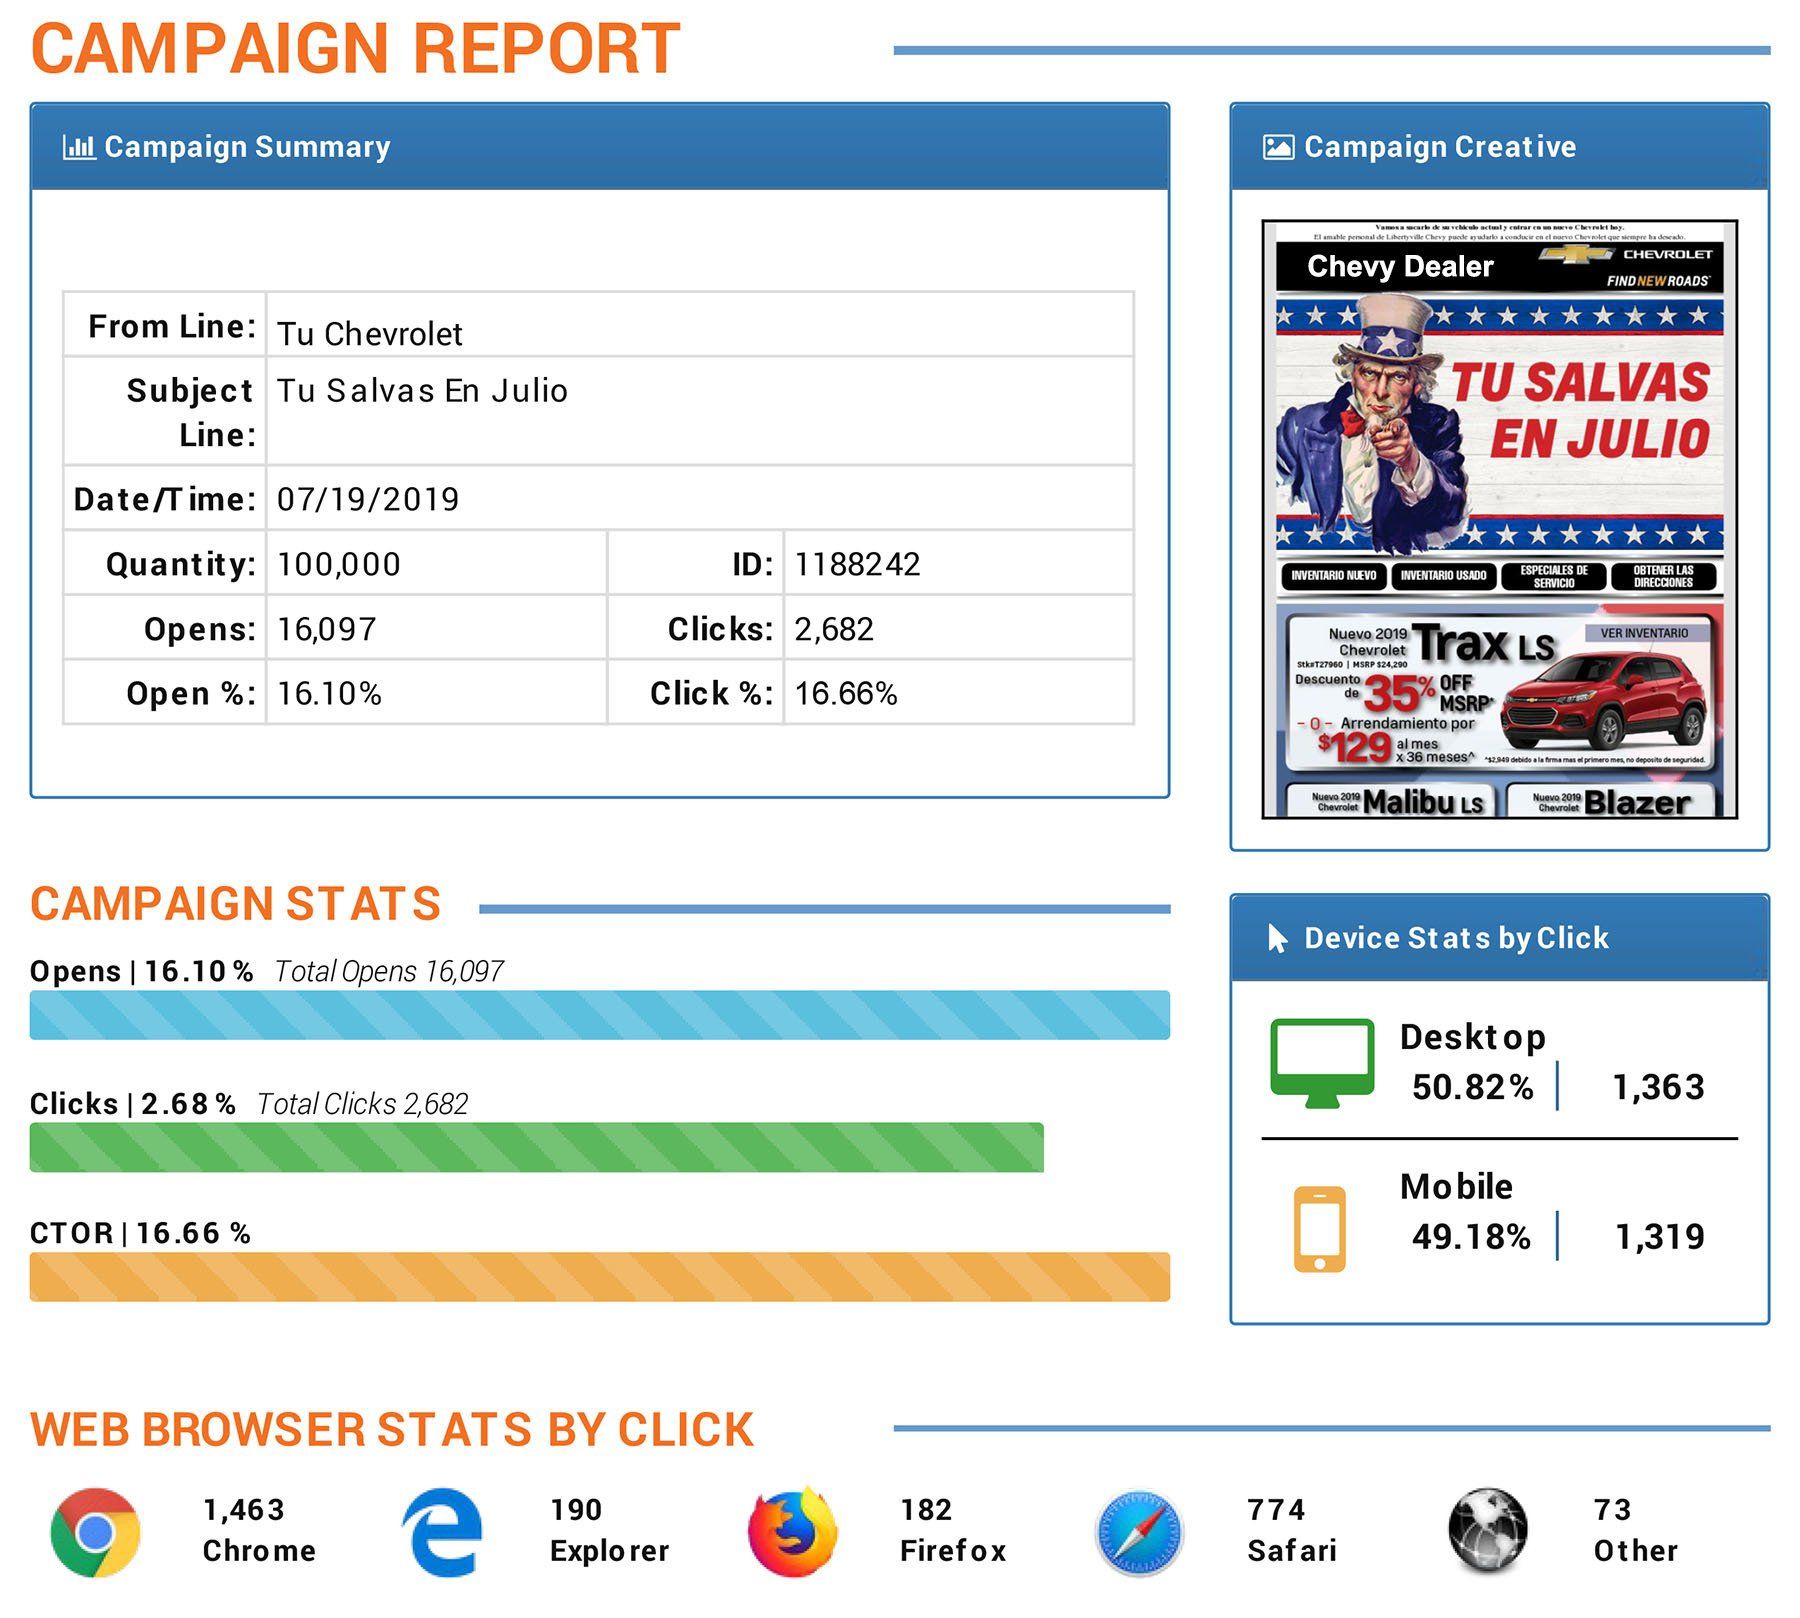This screenshot has width=1800, height=1618.
Task: Click the Safari compass icon
Action: click(1139, 1533)
